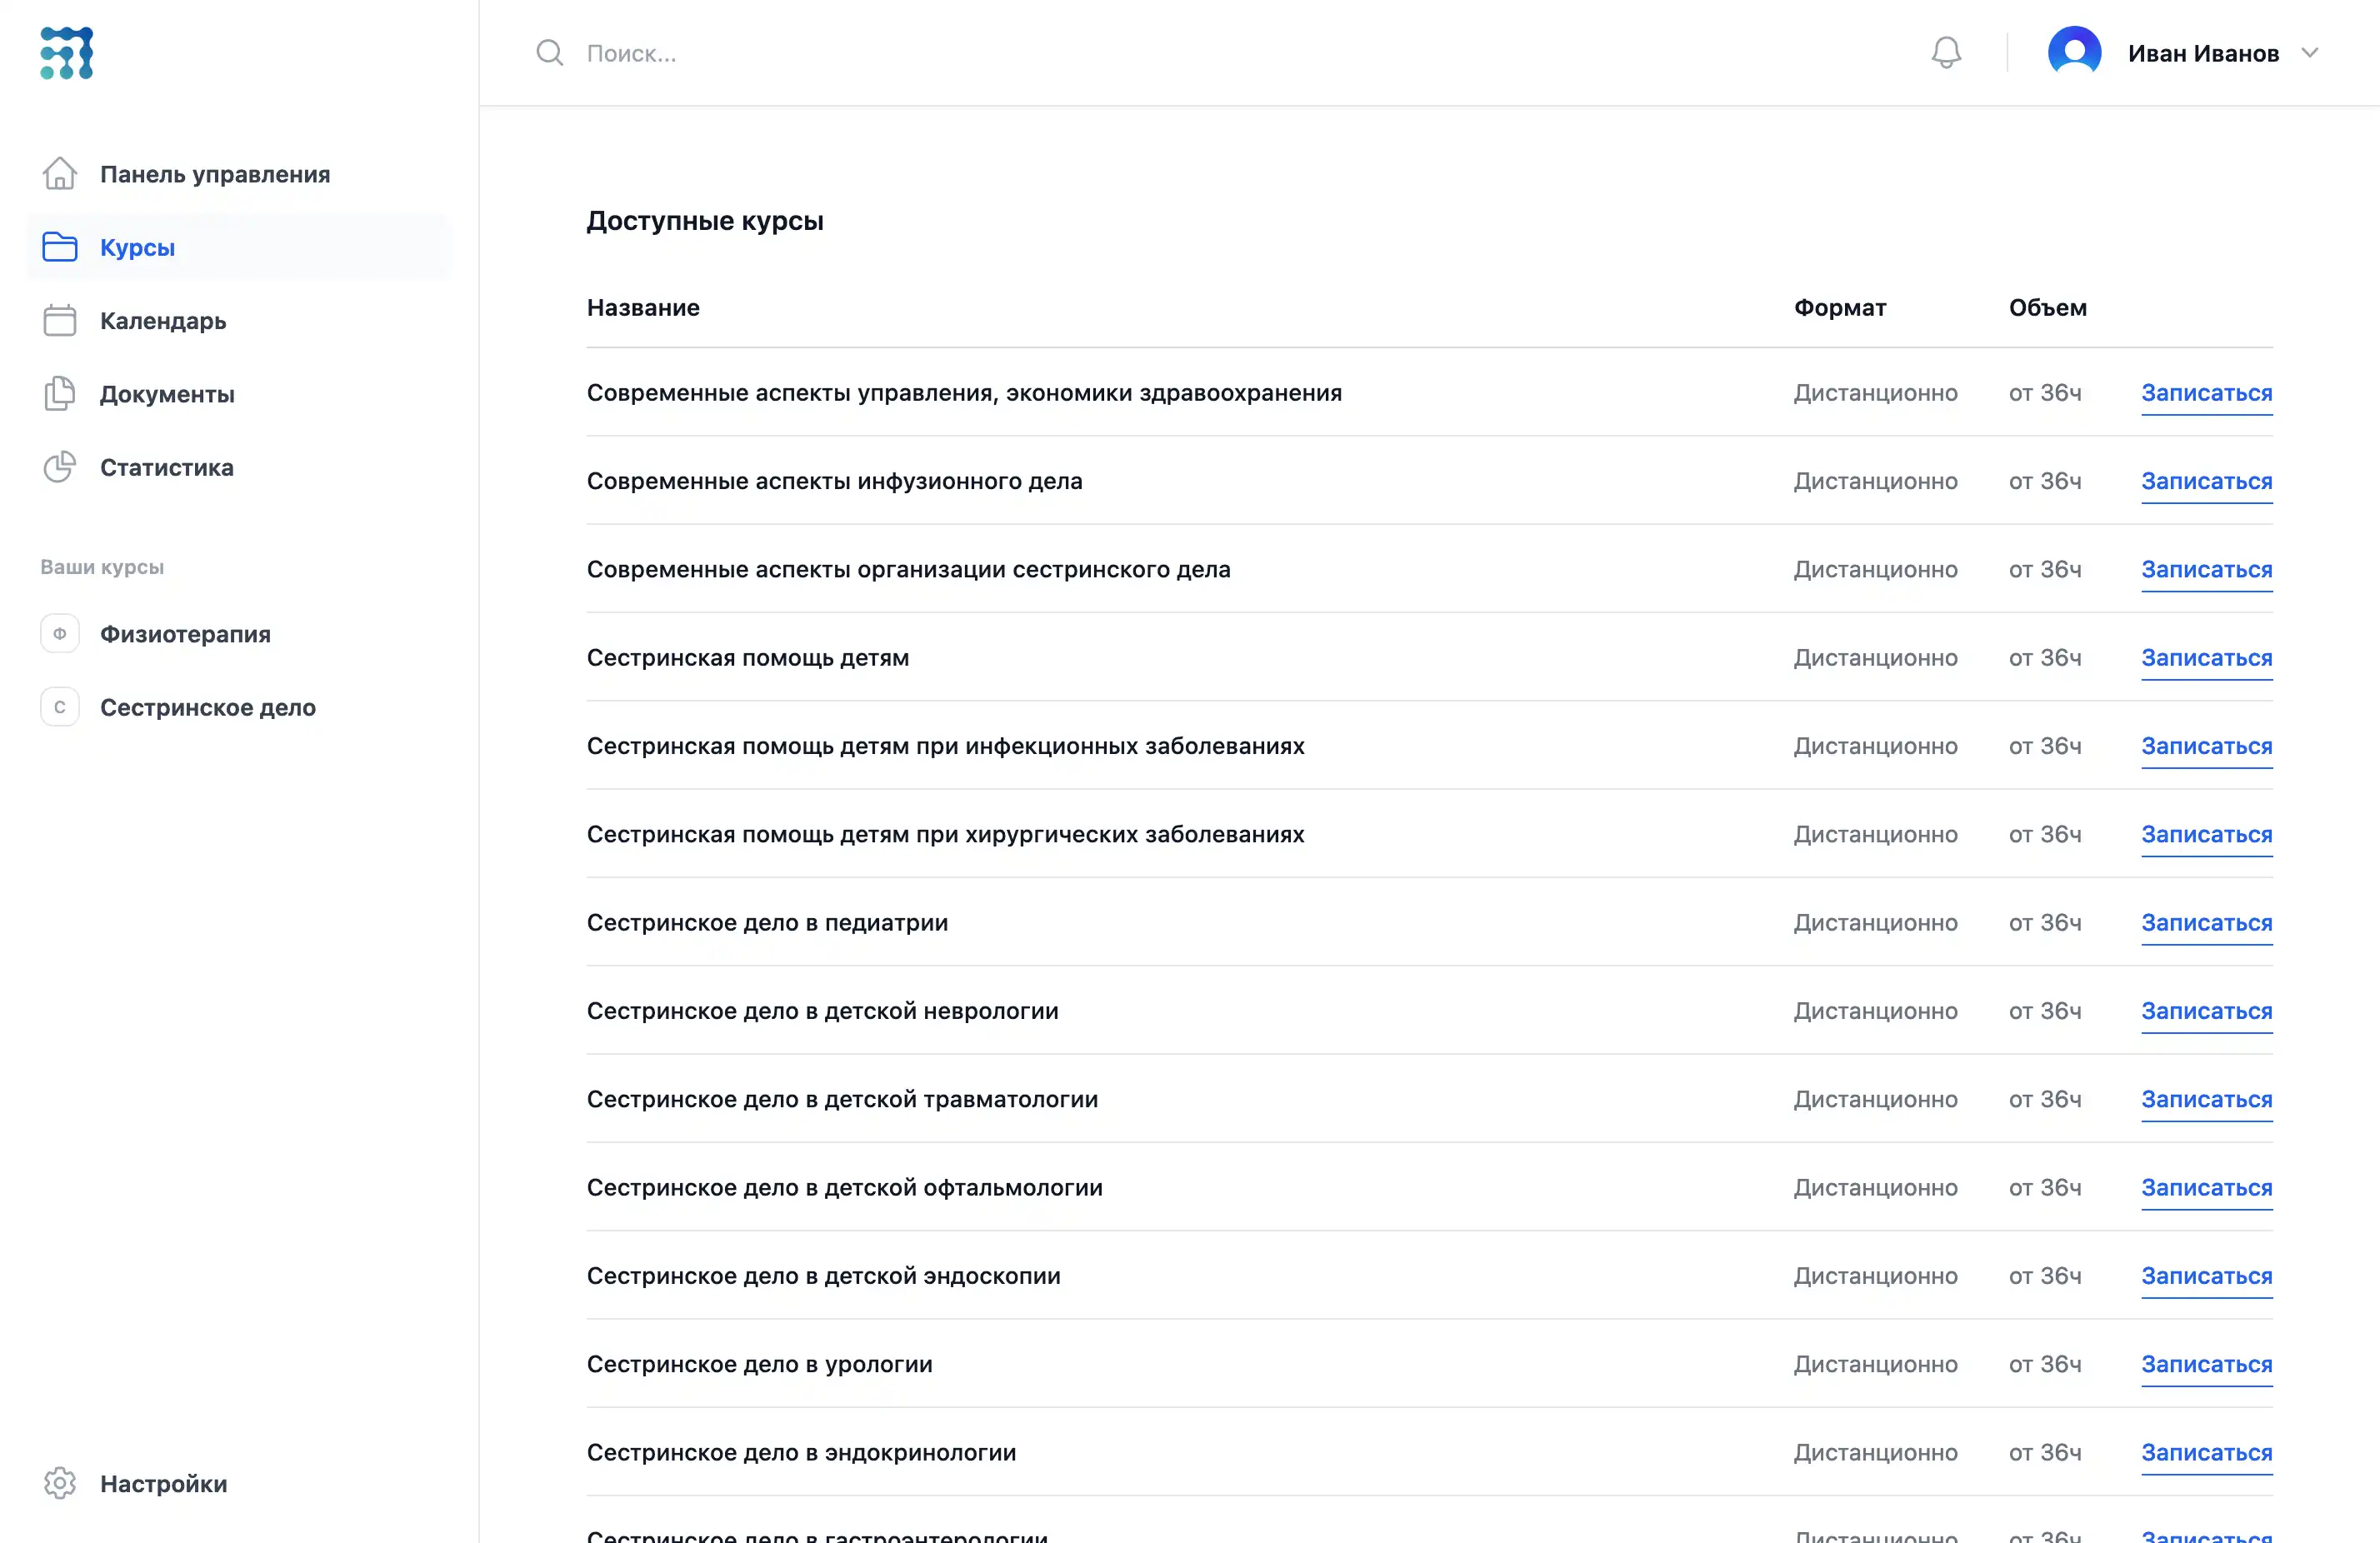Expand the user menu chevron
The height and width of the screenshot is (1543, 2380).
click(2309, 53)
